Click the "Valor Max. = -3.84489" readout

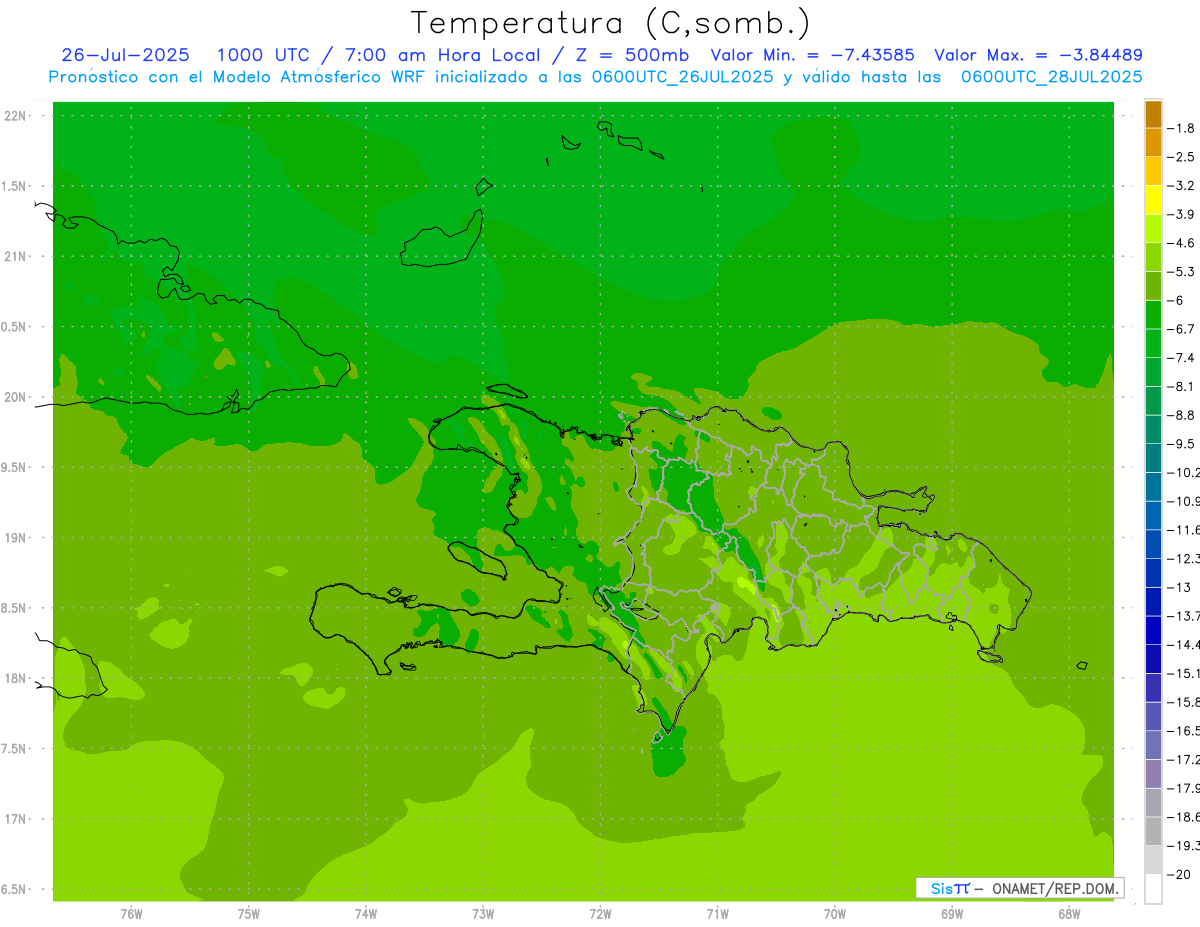coord(1038,55)
